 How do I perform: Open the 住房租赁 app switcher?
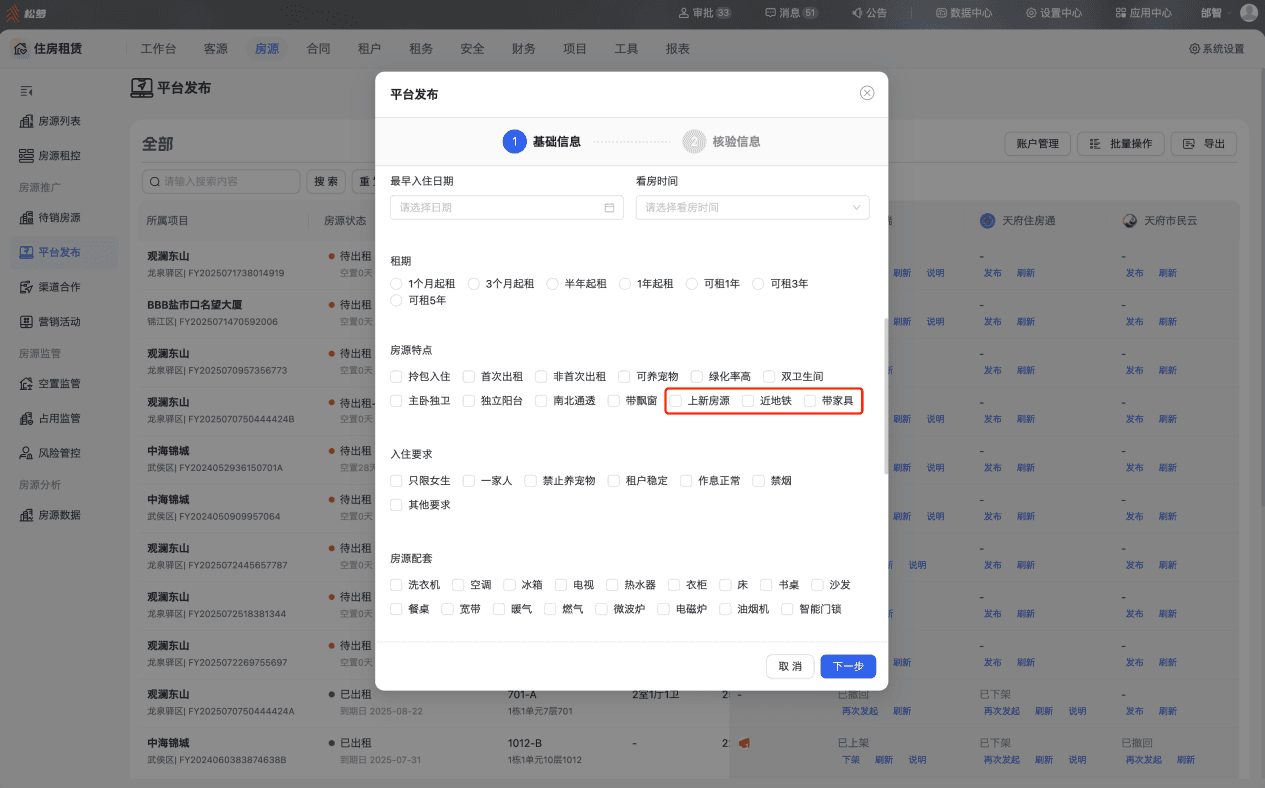pyautogui.click(x=47, y=49)
